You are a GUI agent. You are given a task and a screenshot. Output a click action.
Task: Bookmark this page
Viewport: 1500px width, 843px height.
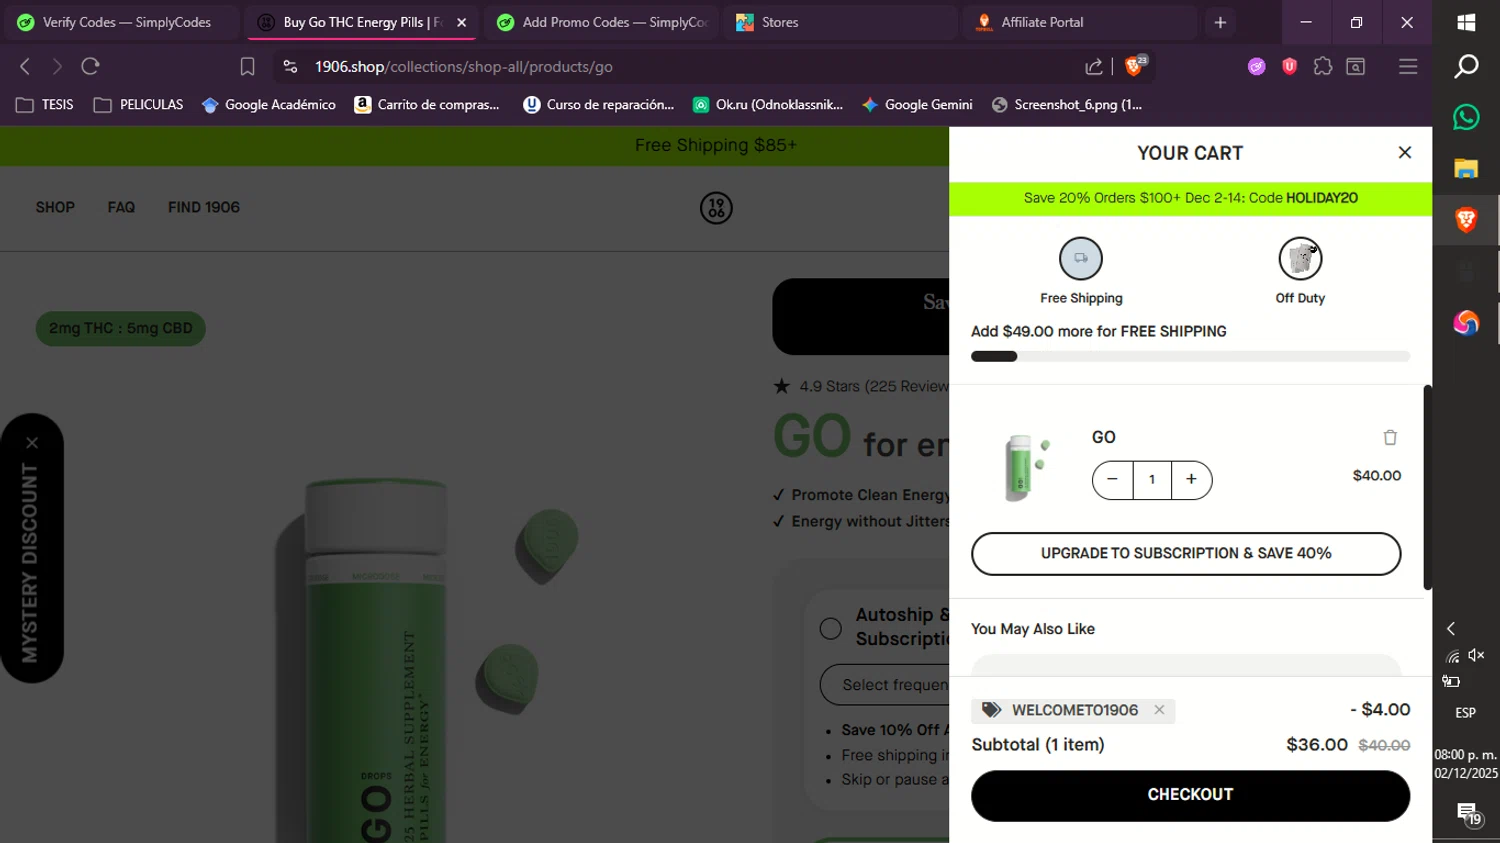coord(247,66)
